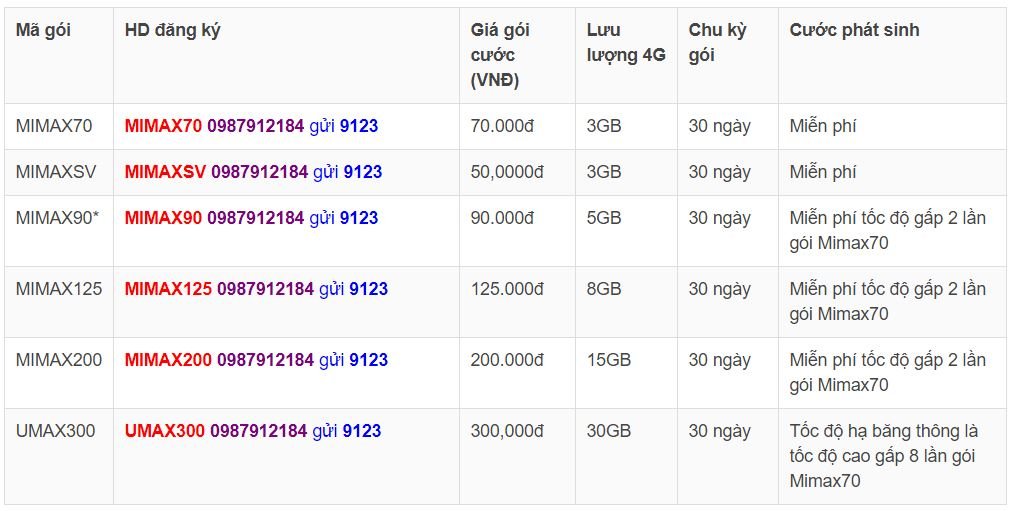The width and height of the screenshot is (1013, 511).
Task: Click red MIMAX90 registration syntax
Action: pos(163,218)
